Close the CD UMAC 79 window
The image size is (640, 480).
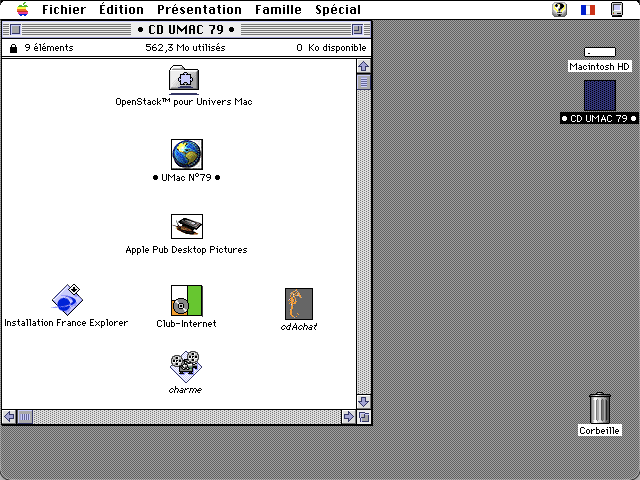16,29
